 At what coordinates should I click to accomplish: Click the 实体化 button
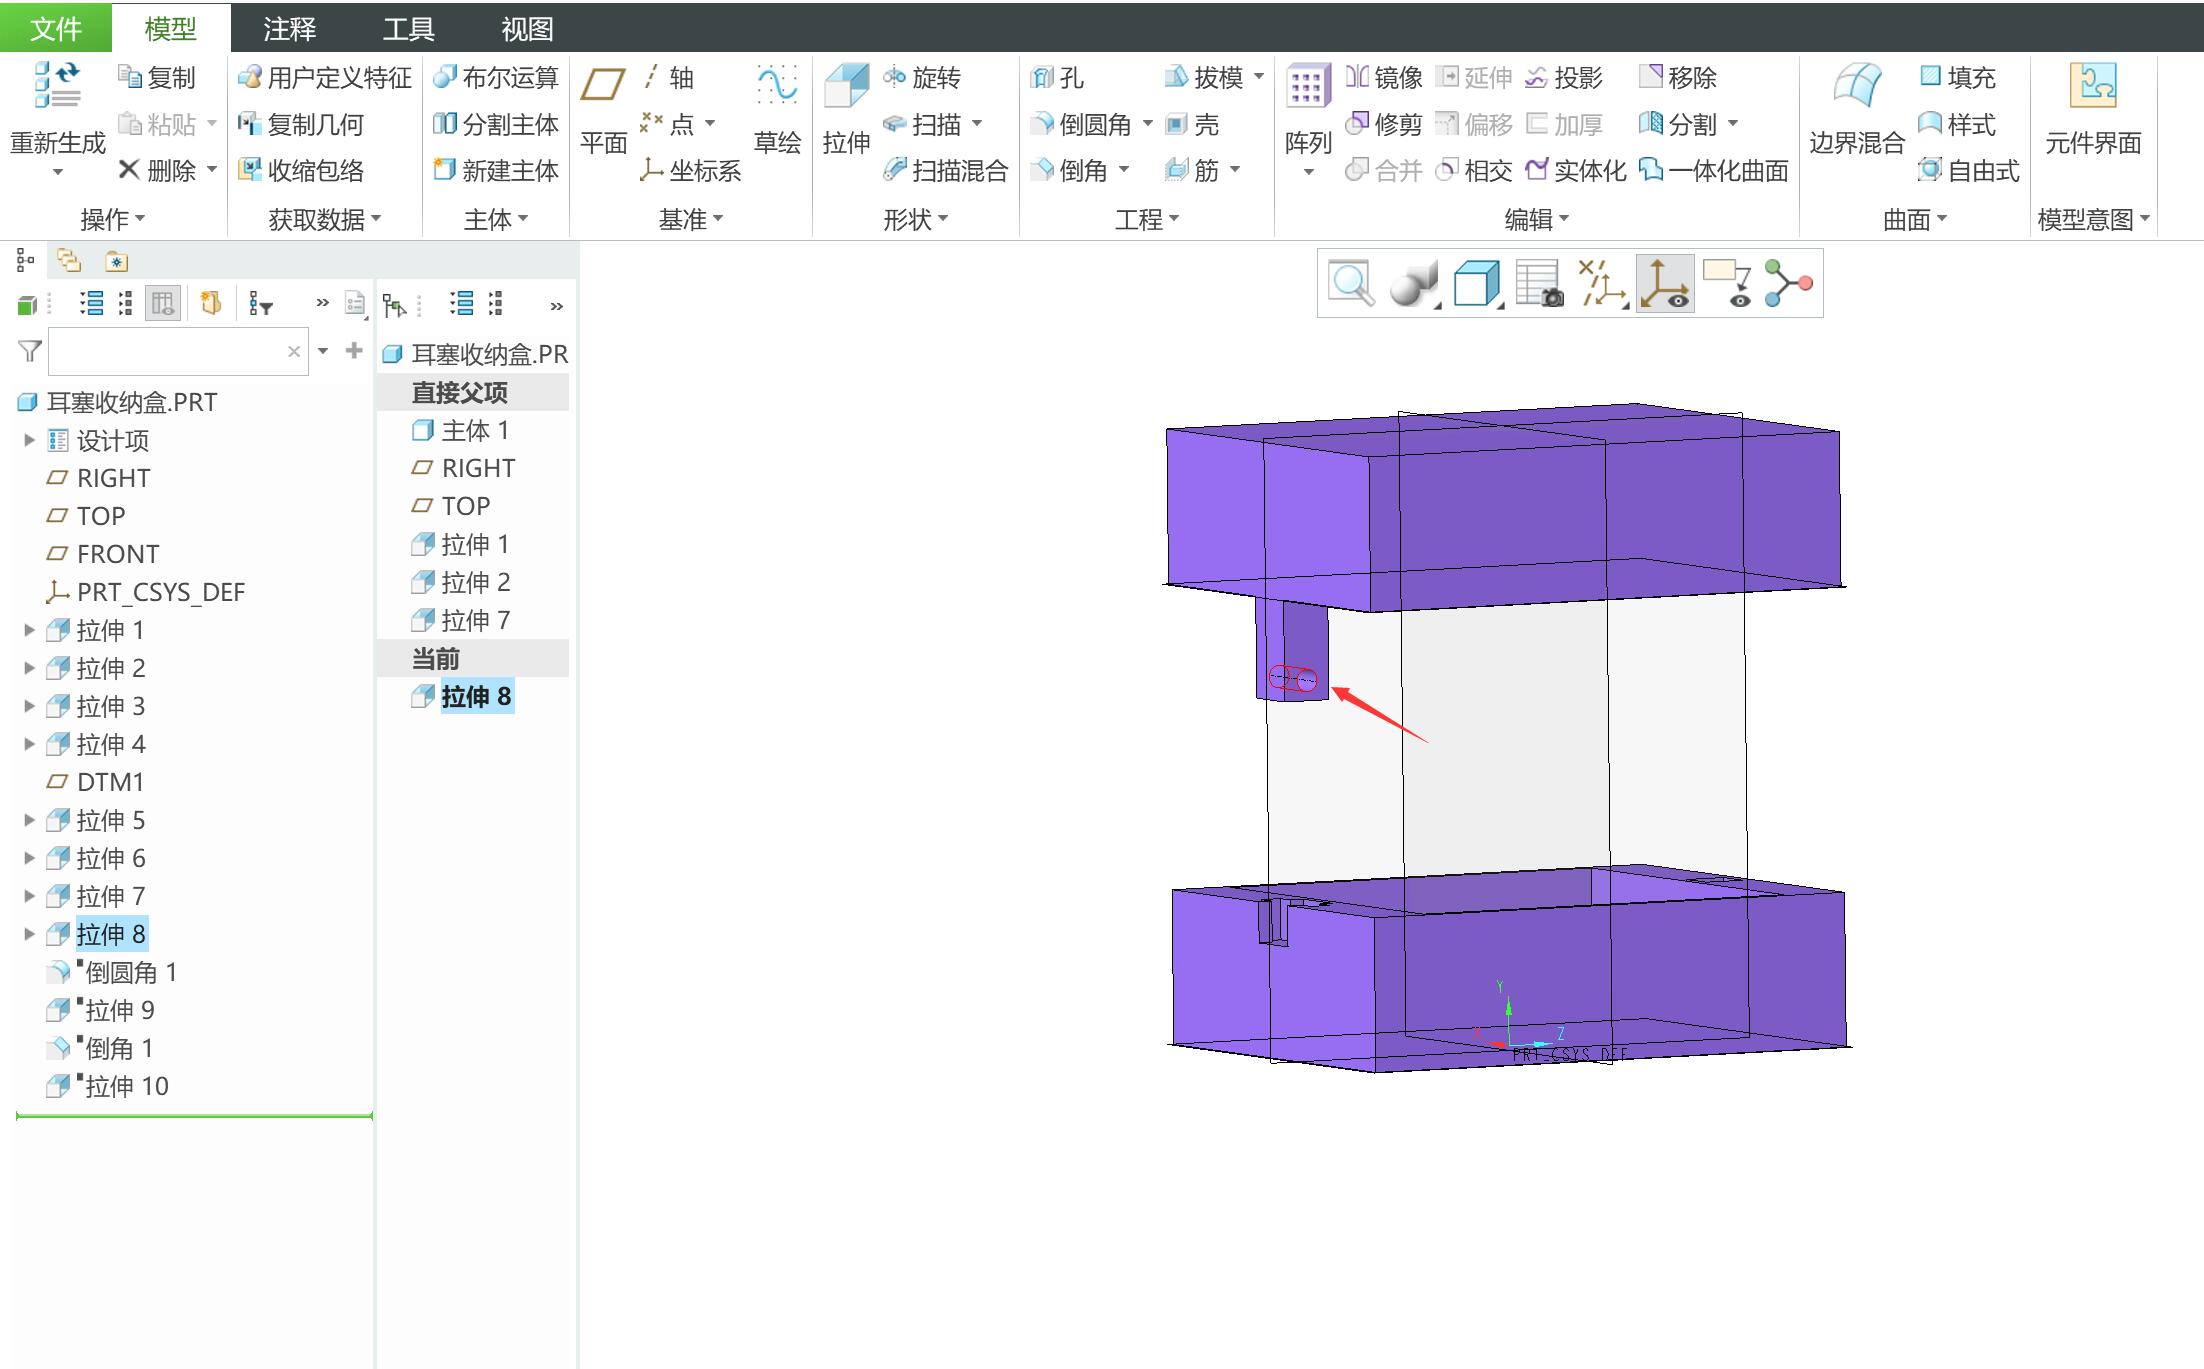coord(1576,171)
